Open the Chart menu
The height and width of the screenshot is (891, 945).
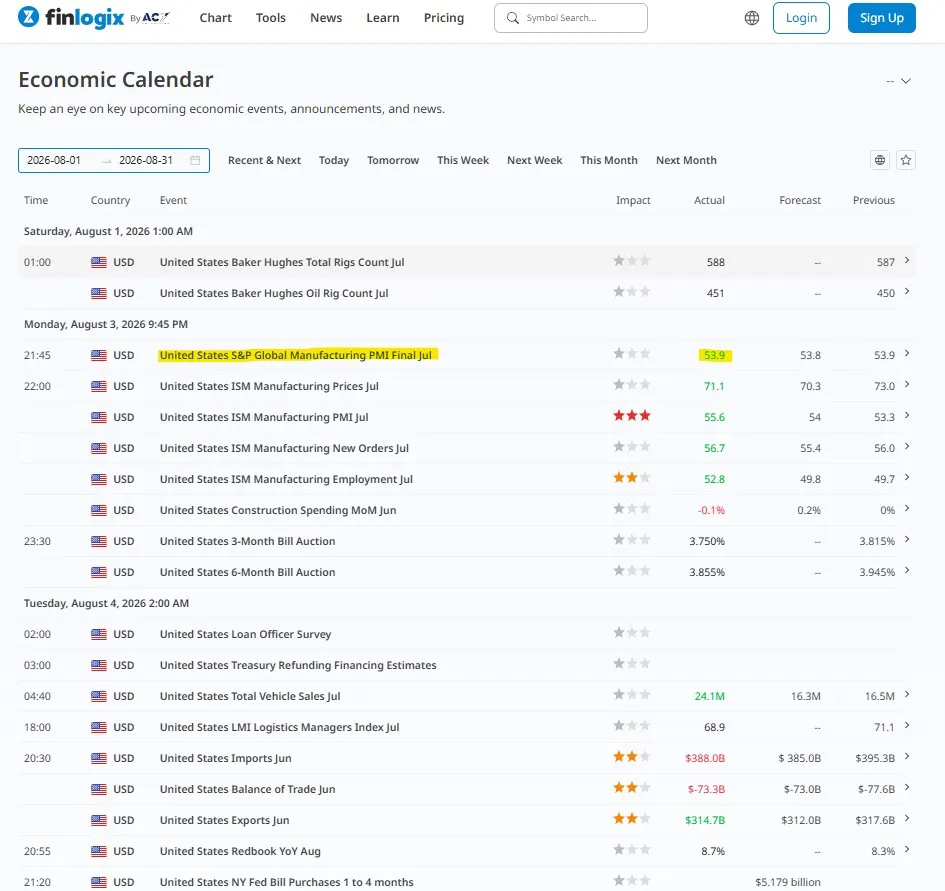[x=216, y=18]
